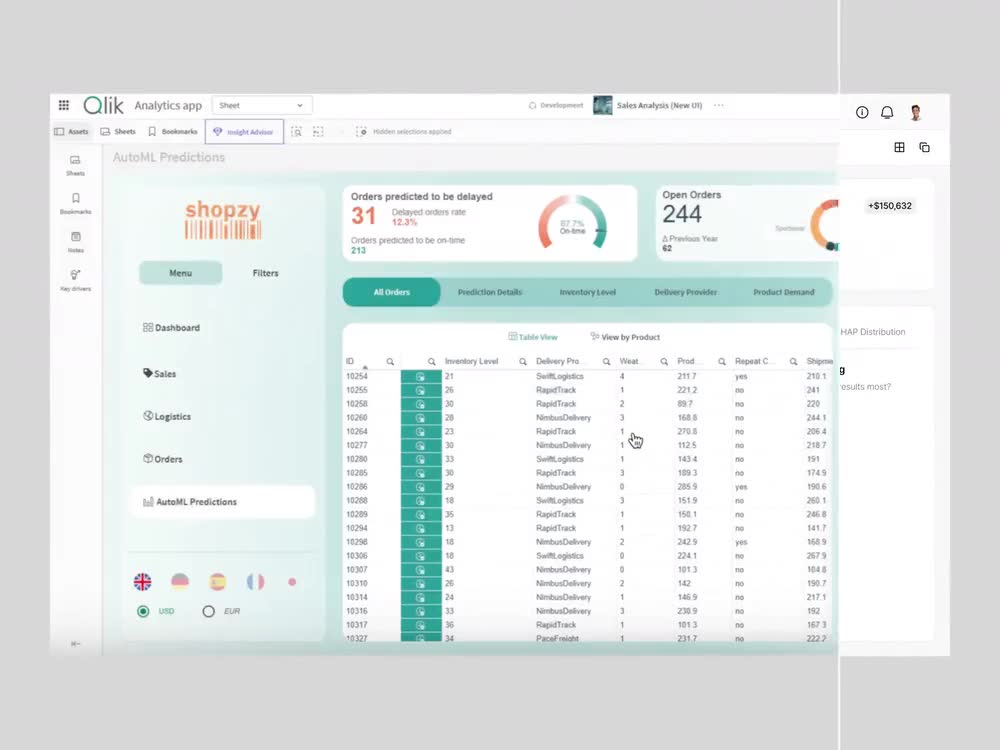Switch to grid view icon in right window

(899, 147)
